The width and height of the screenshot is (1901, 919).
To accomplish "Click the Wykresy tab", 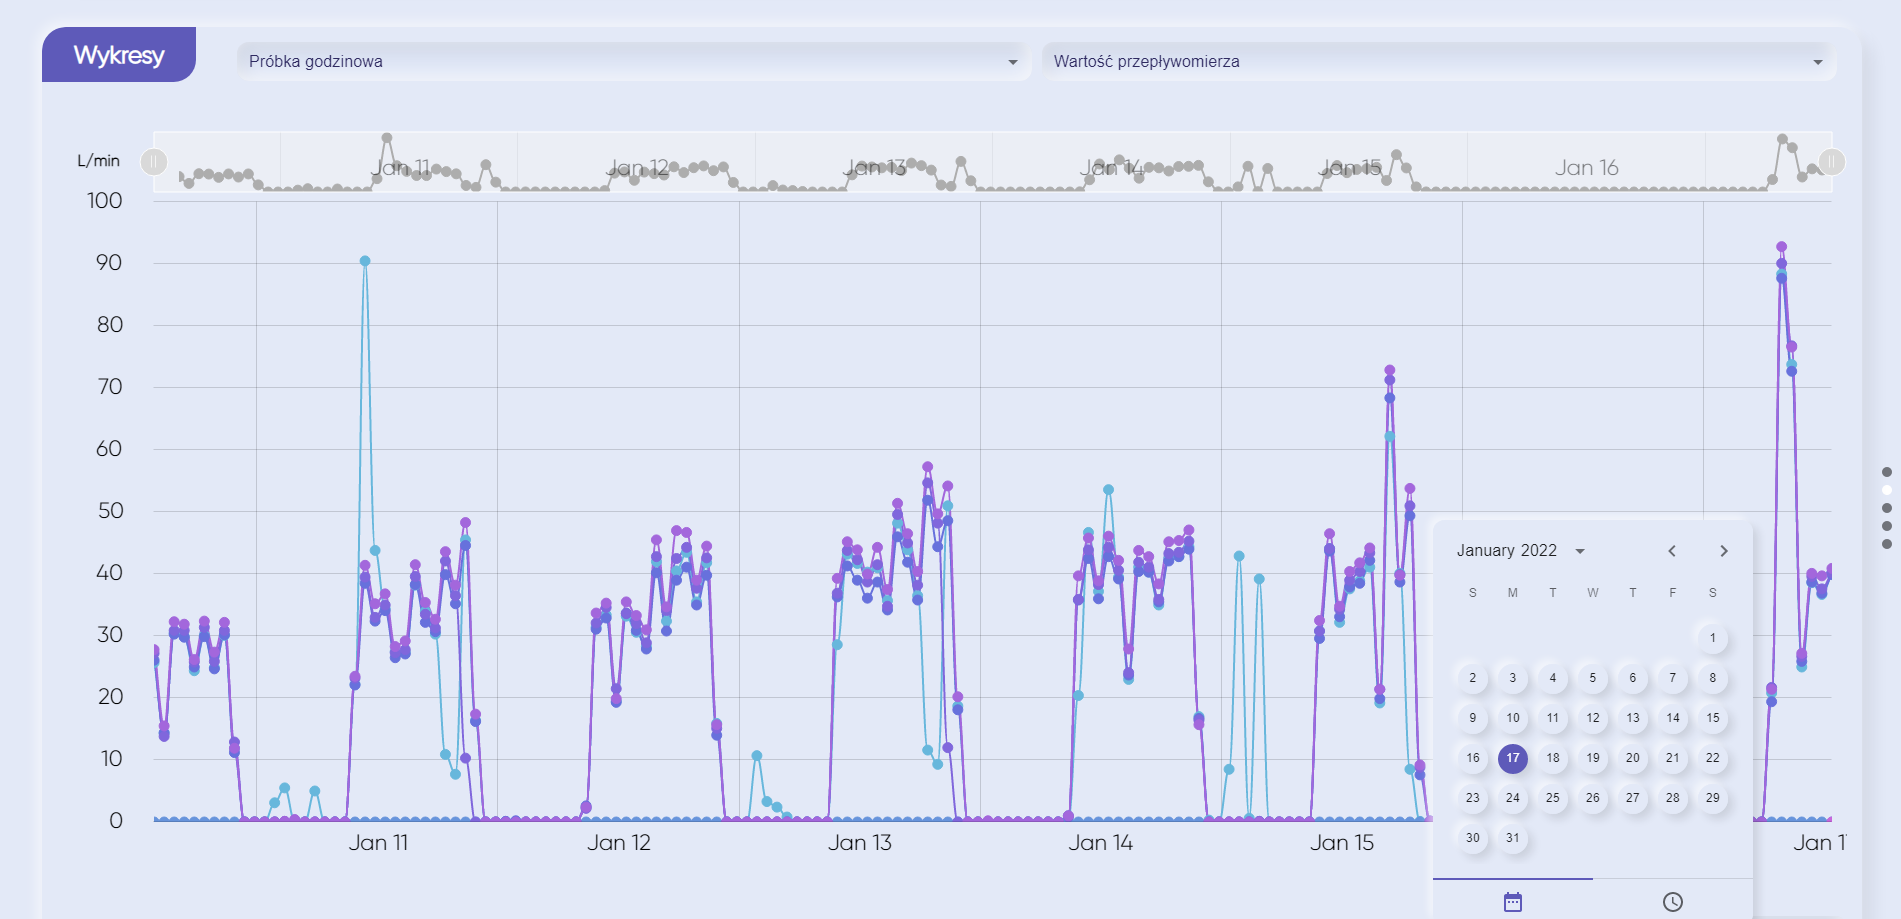I will coord(119,55).
